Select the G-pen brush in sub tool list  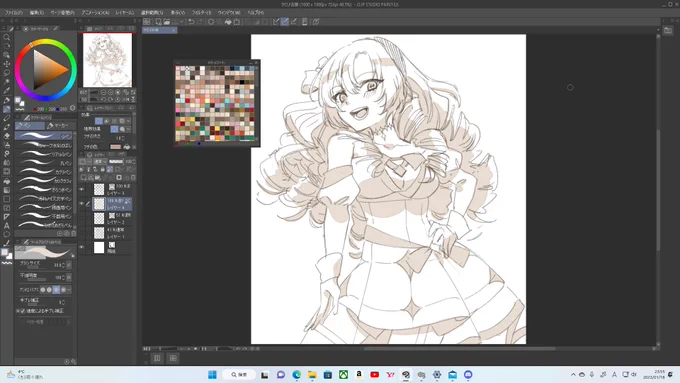click(x=43, y=136)
